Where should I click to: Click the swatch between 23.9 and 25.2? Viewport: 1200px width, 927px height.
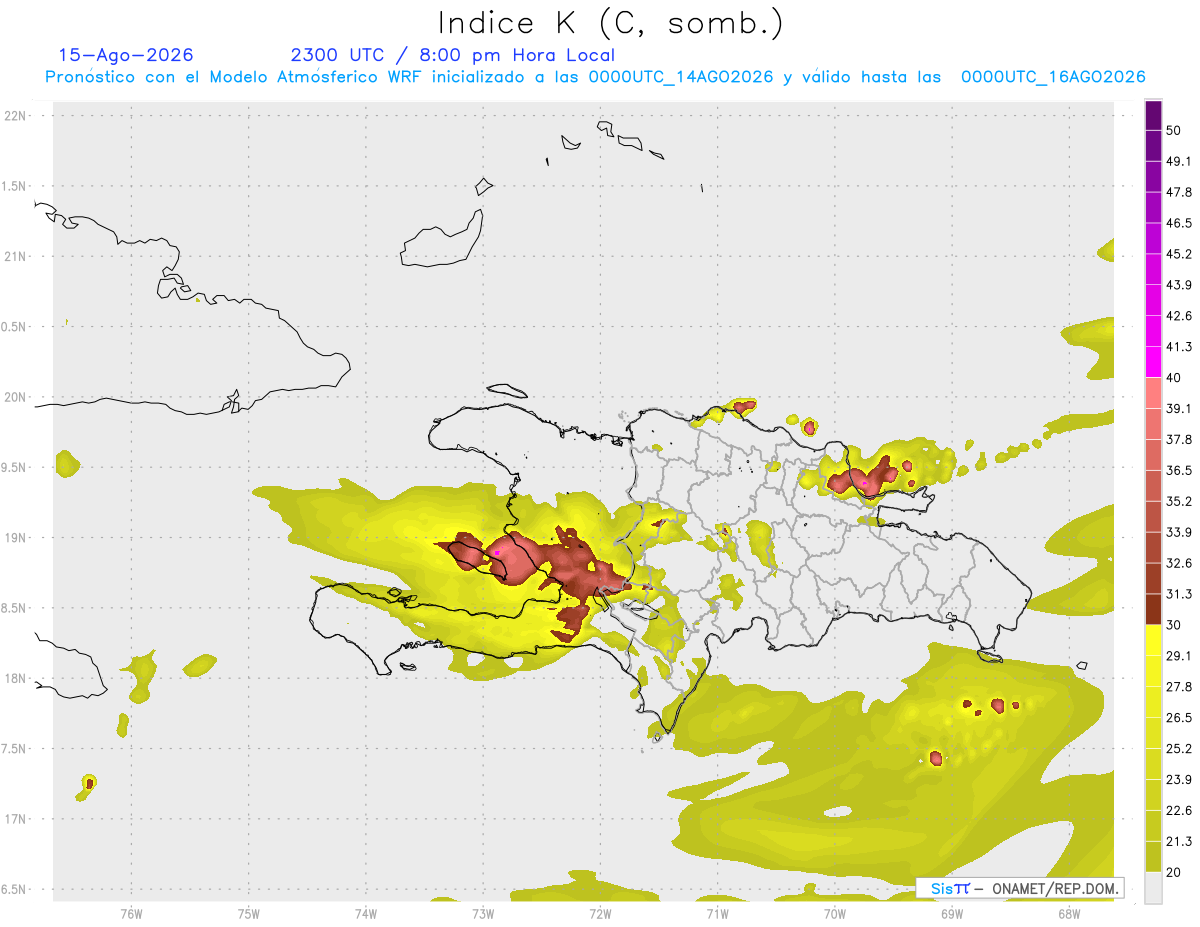point(1153,764)
